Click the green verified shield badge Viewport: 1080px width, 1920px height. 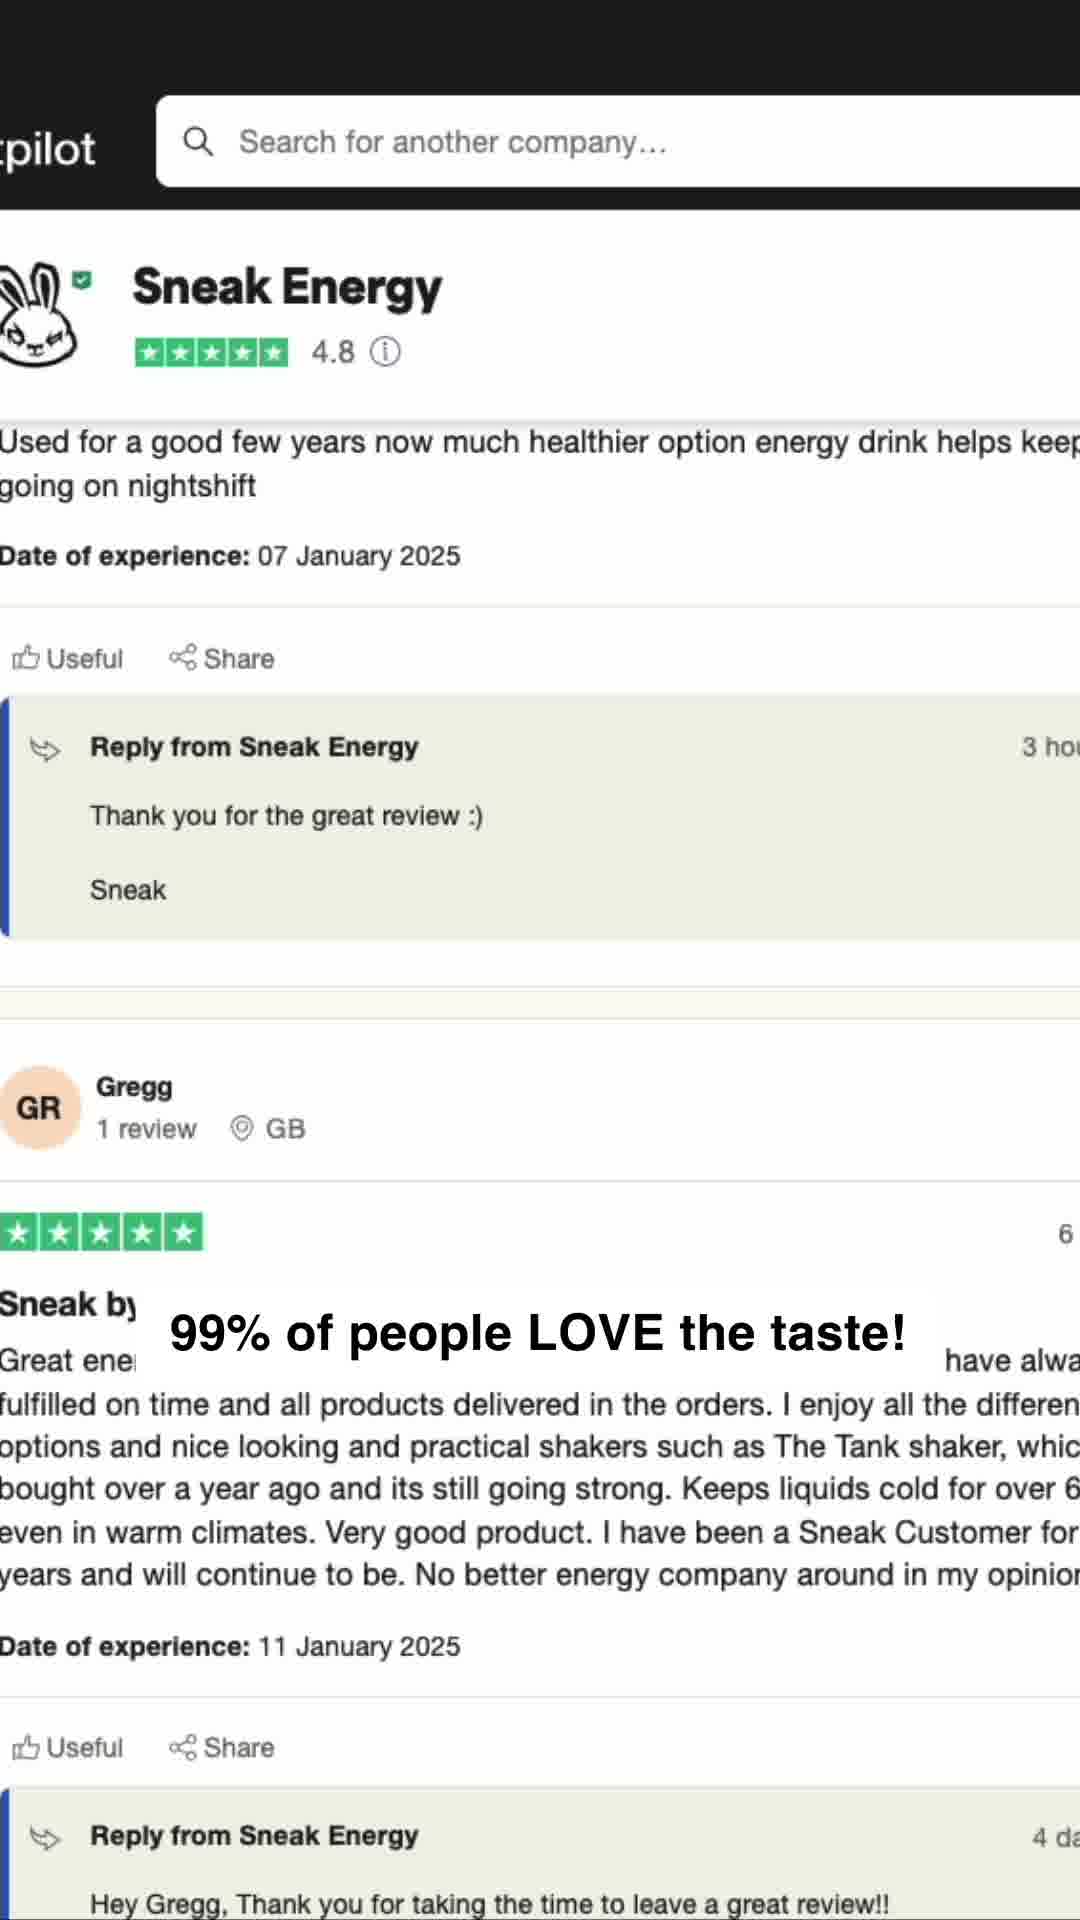[x=82, y=280]
